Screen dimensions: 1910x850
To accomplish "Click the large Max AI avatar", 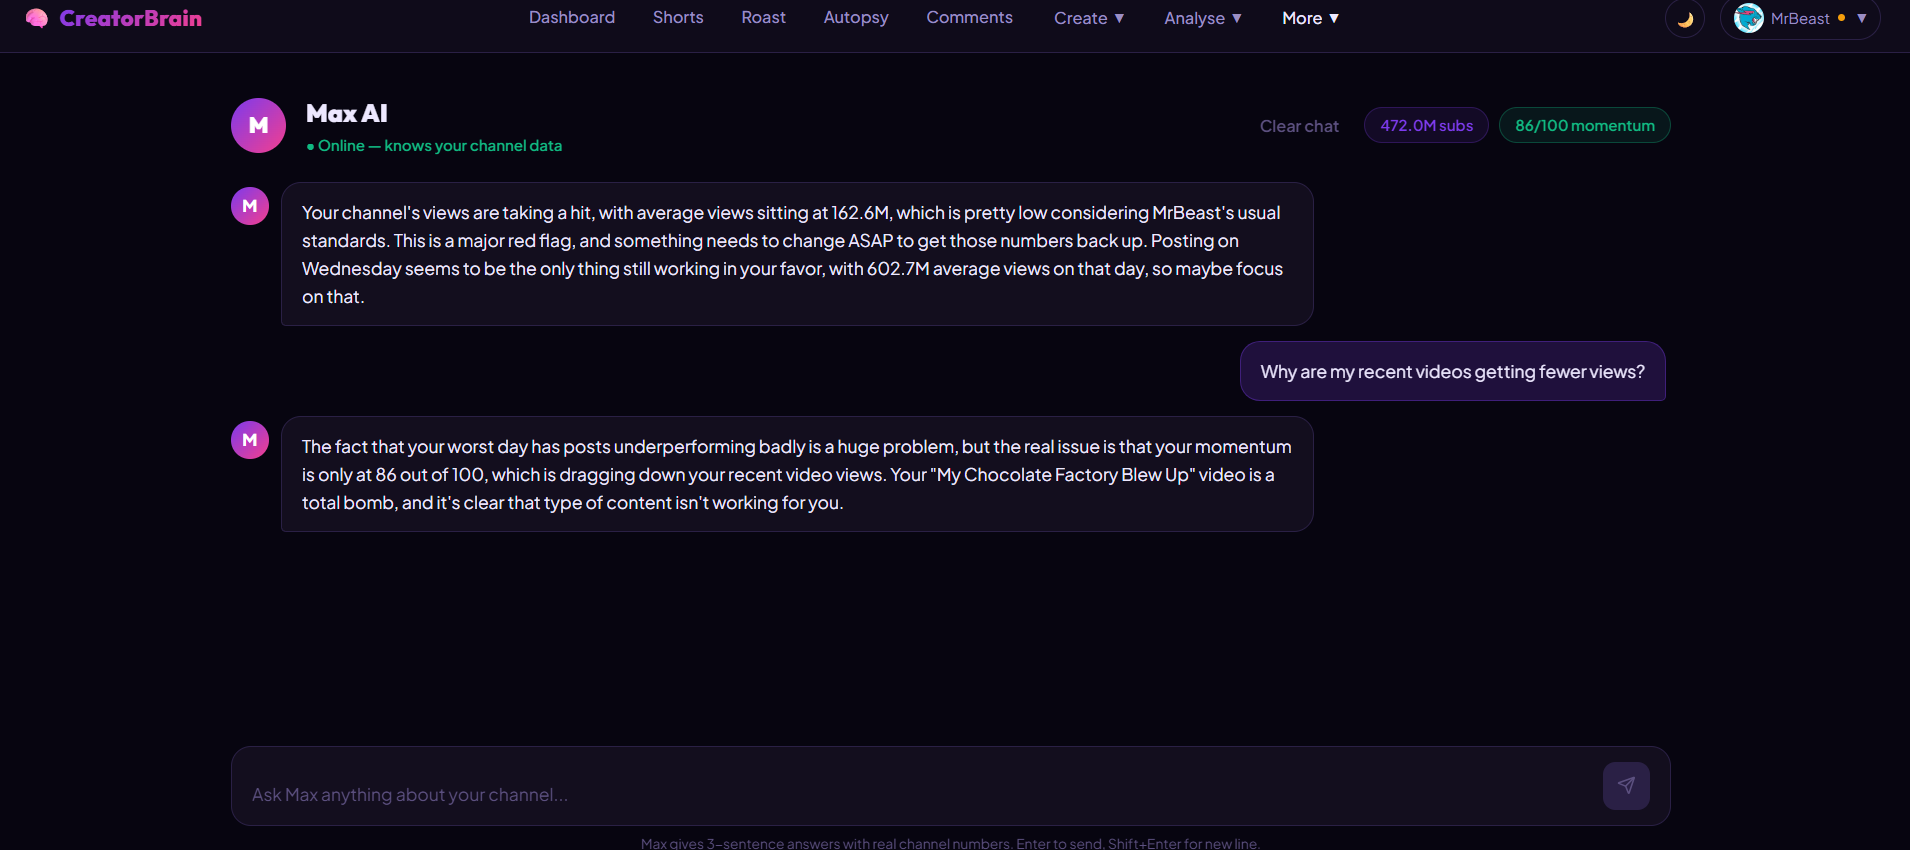I will 258,125.
